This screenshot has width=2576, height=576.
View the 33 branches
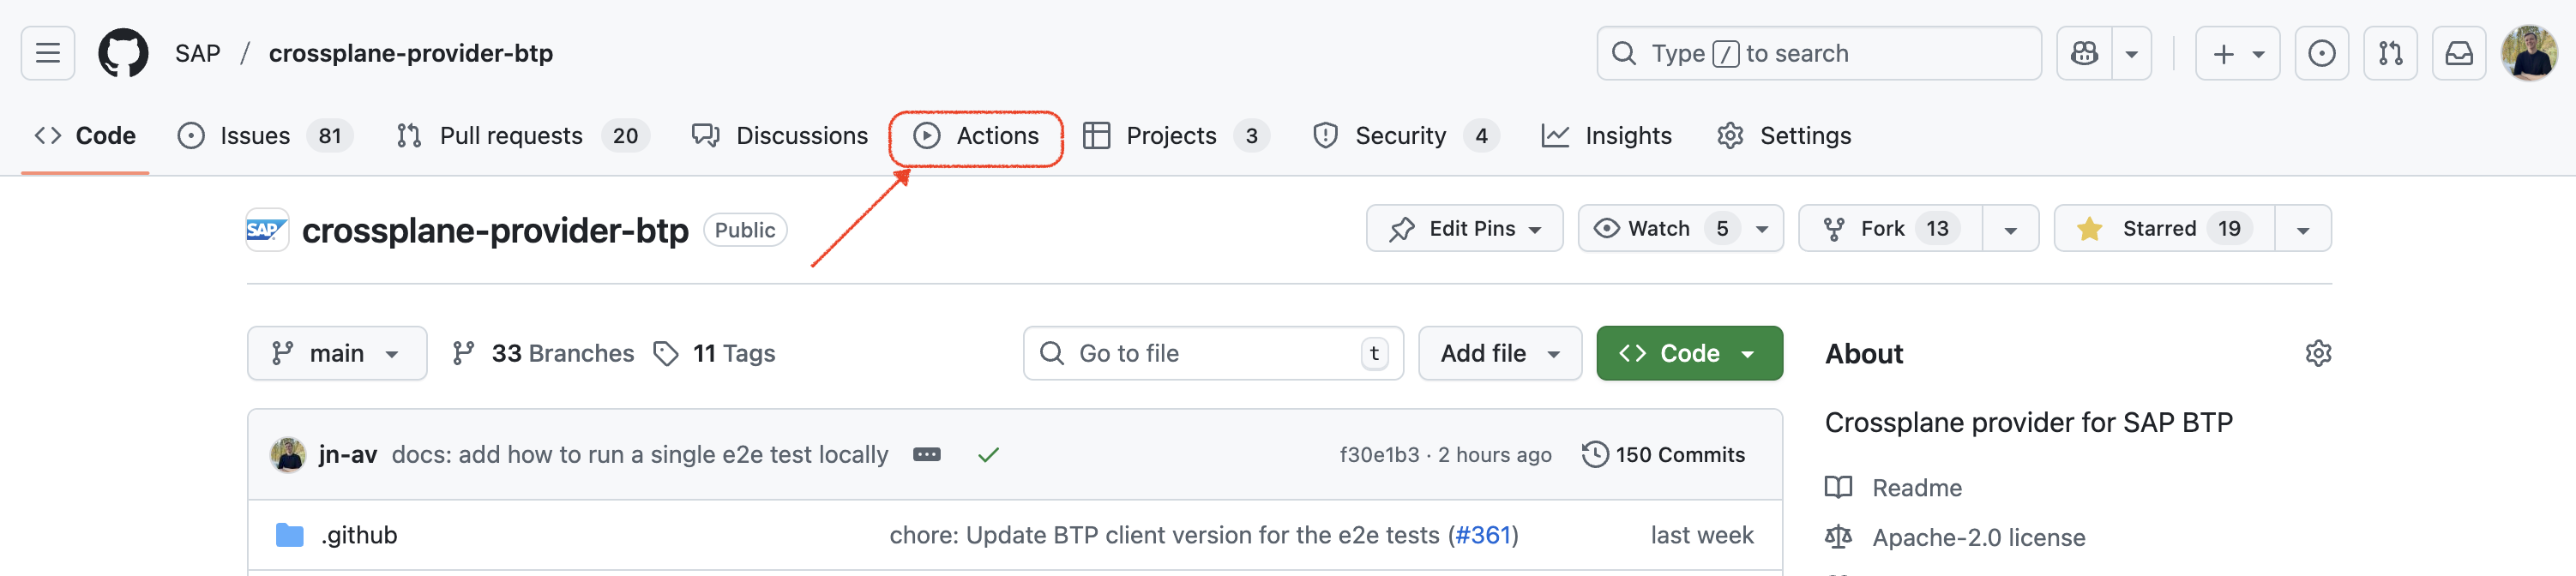point(563,353)
